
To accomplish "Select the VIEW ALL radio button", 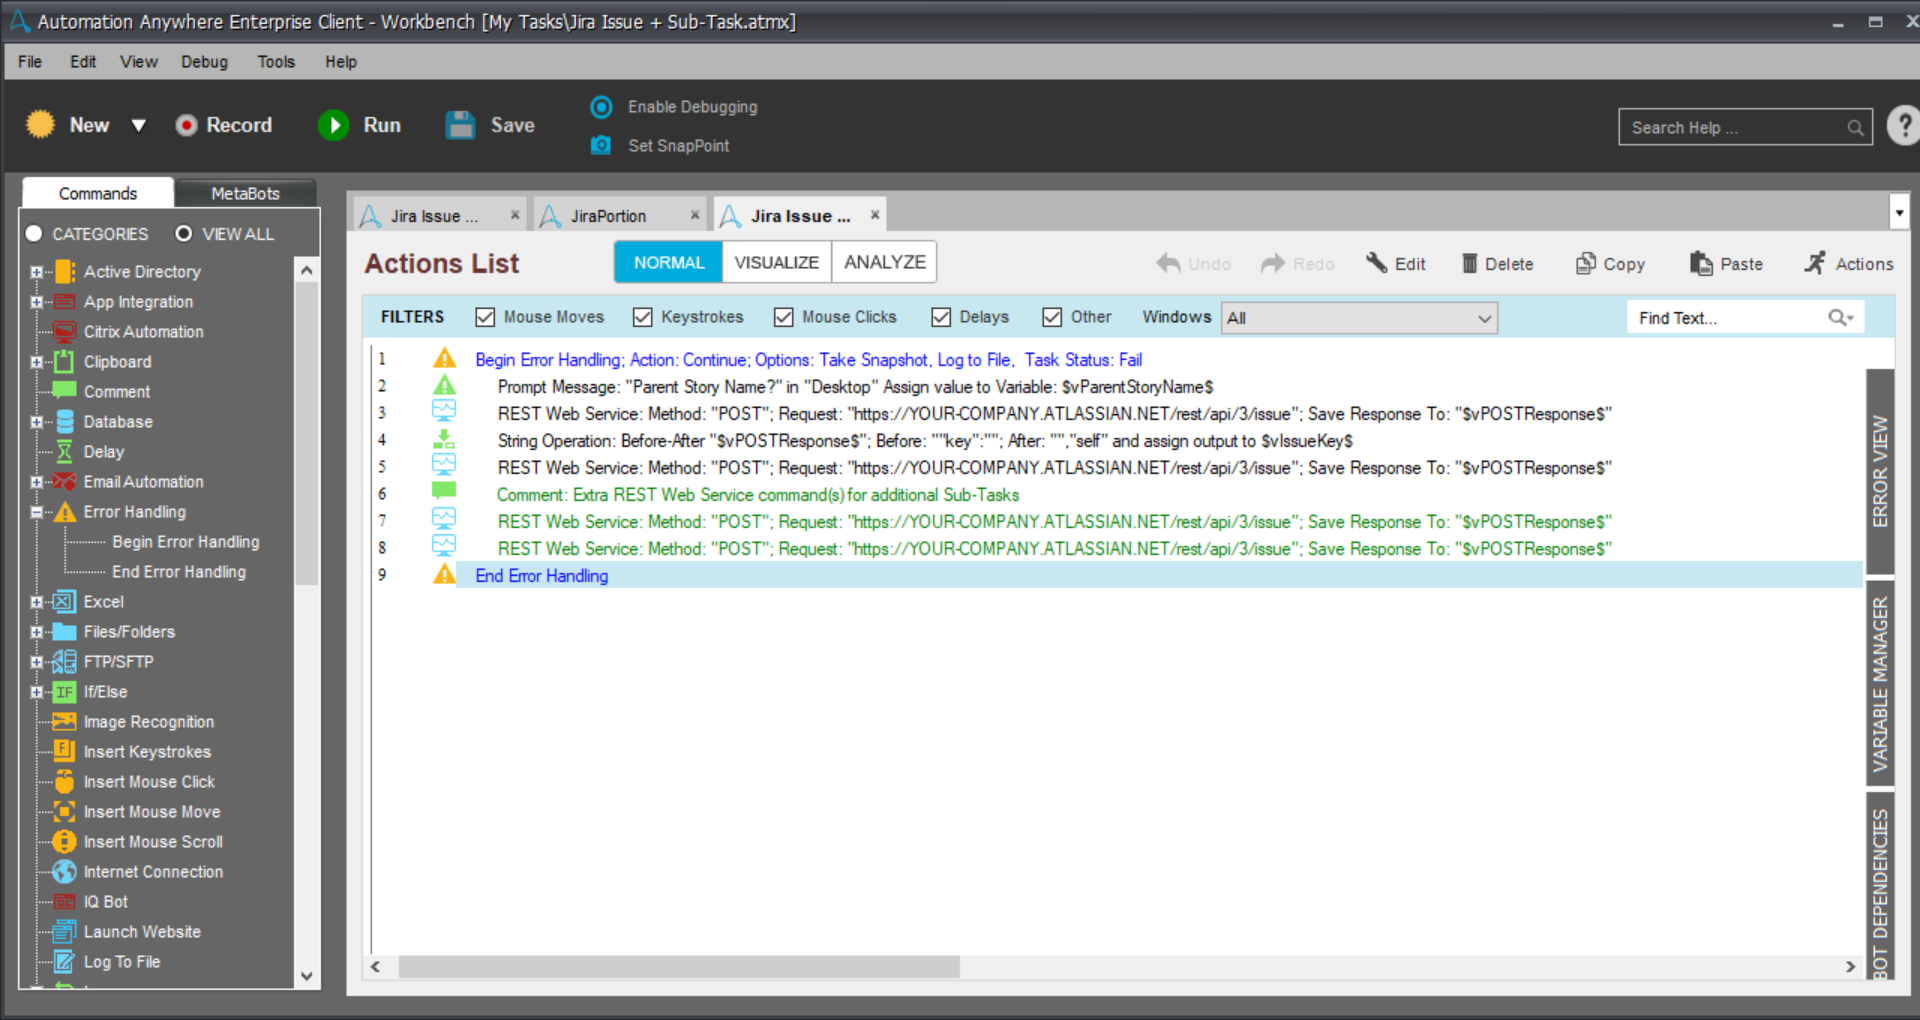I will (x=184, y=233).
